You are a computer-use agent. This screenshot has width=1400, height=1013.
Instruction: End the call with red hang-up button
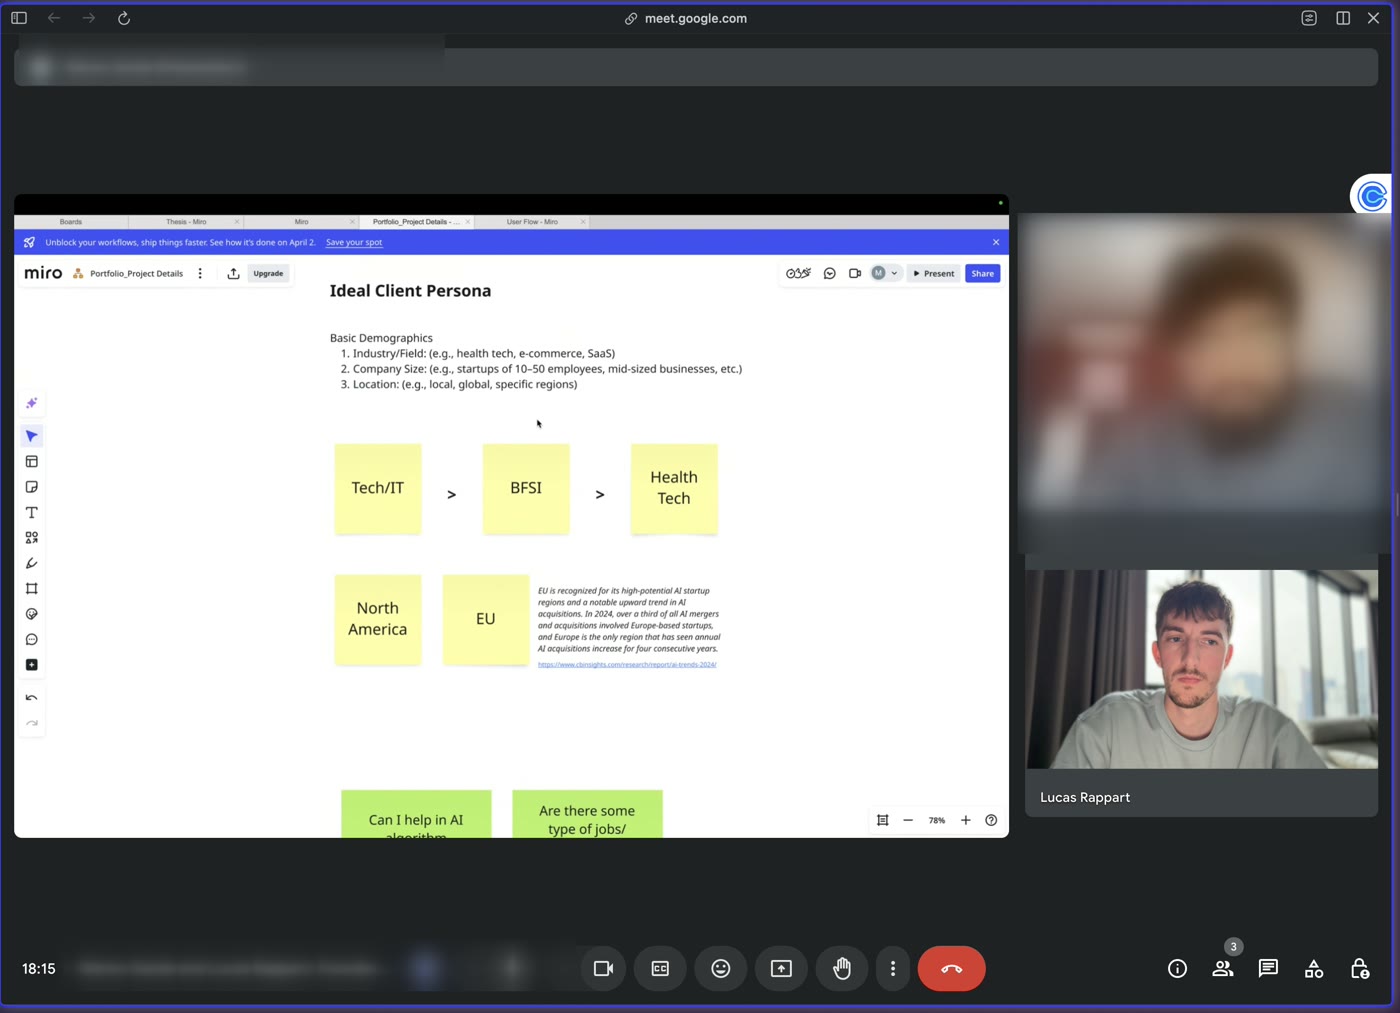(x=951, y=968)
